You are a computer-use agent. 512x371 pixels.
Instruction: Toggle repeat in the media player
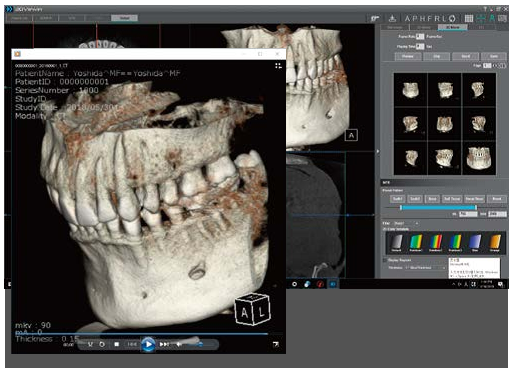click(102, 344)
